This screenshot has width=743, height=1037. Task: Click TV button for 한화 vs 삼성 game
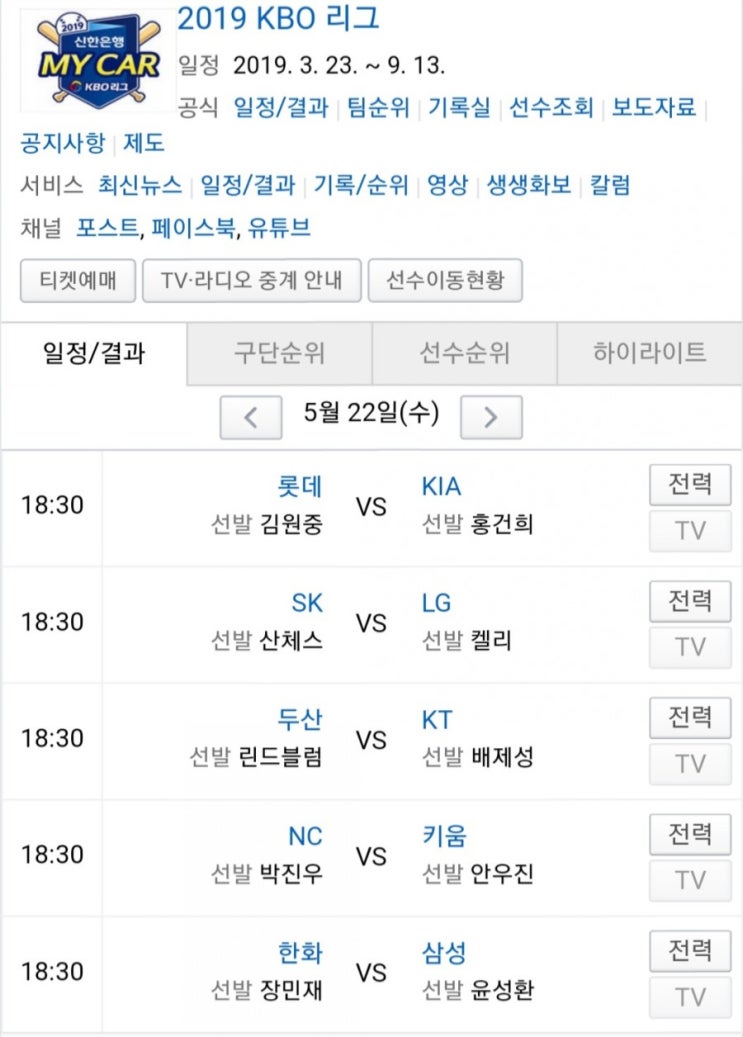[x=690, y=997]
